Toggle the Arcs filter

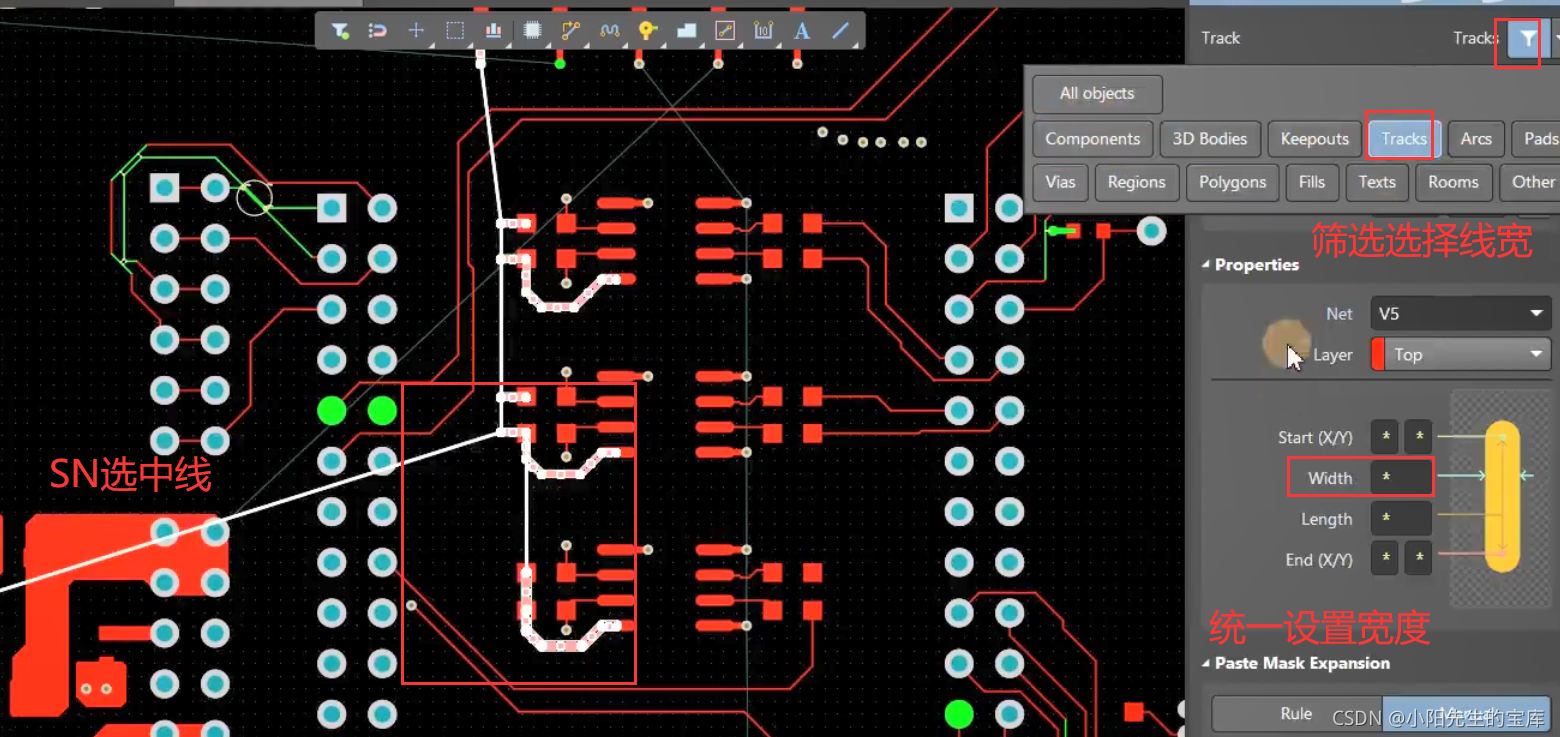coord(1475,139)
